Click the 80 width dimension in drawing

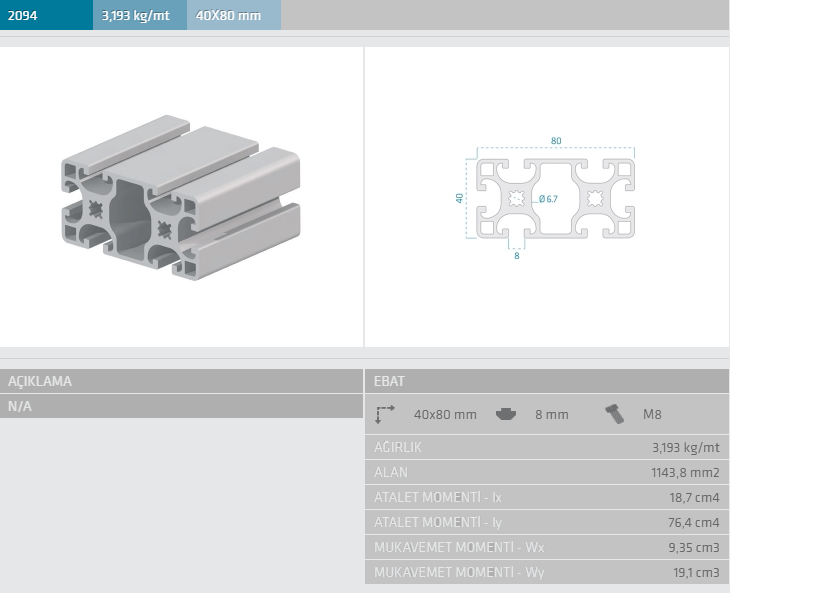pos(555,140)
